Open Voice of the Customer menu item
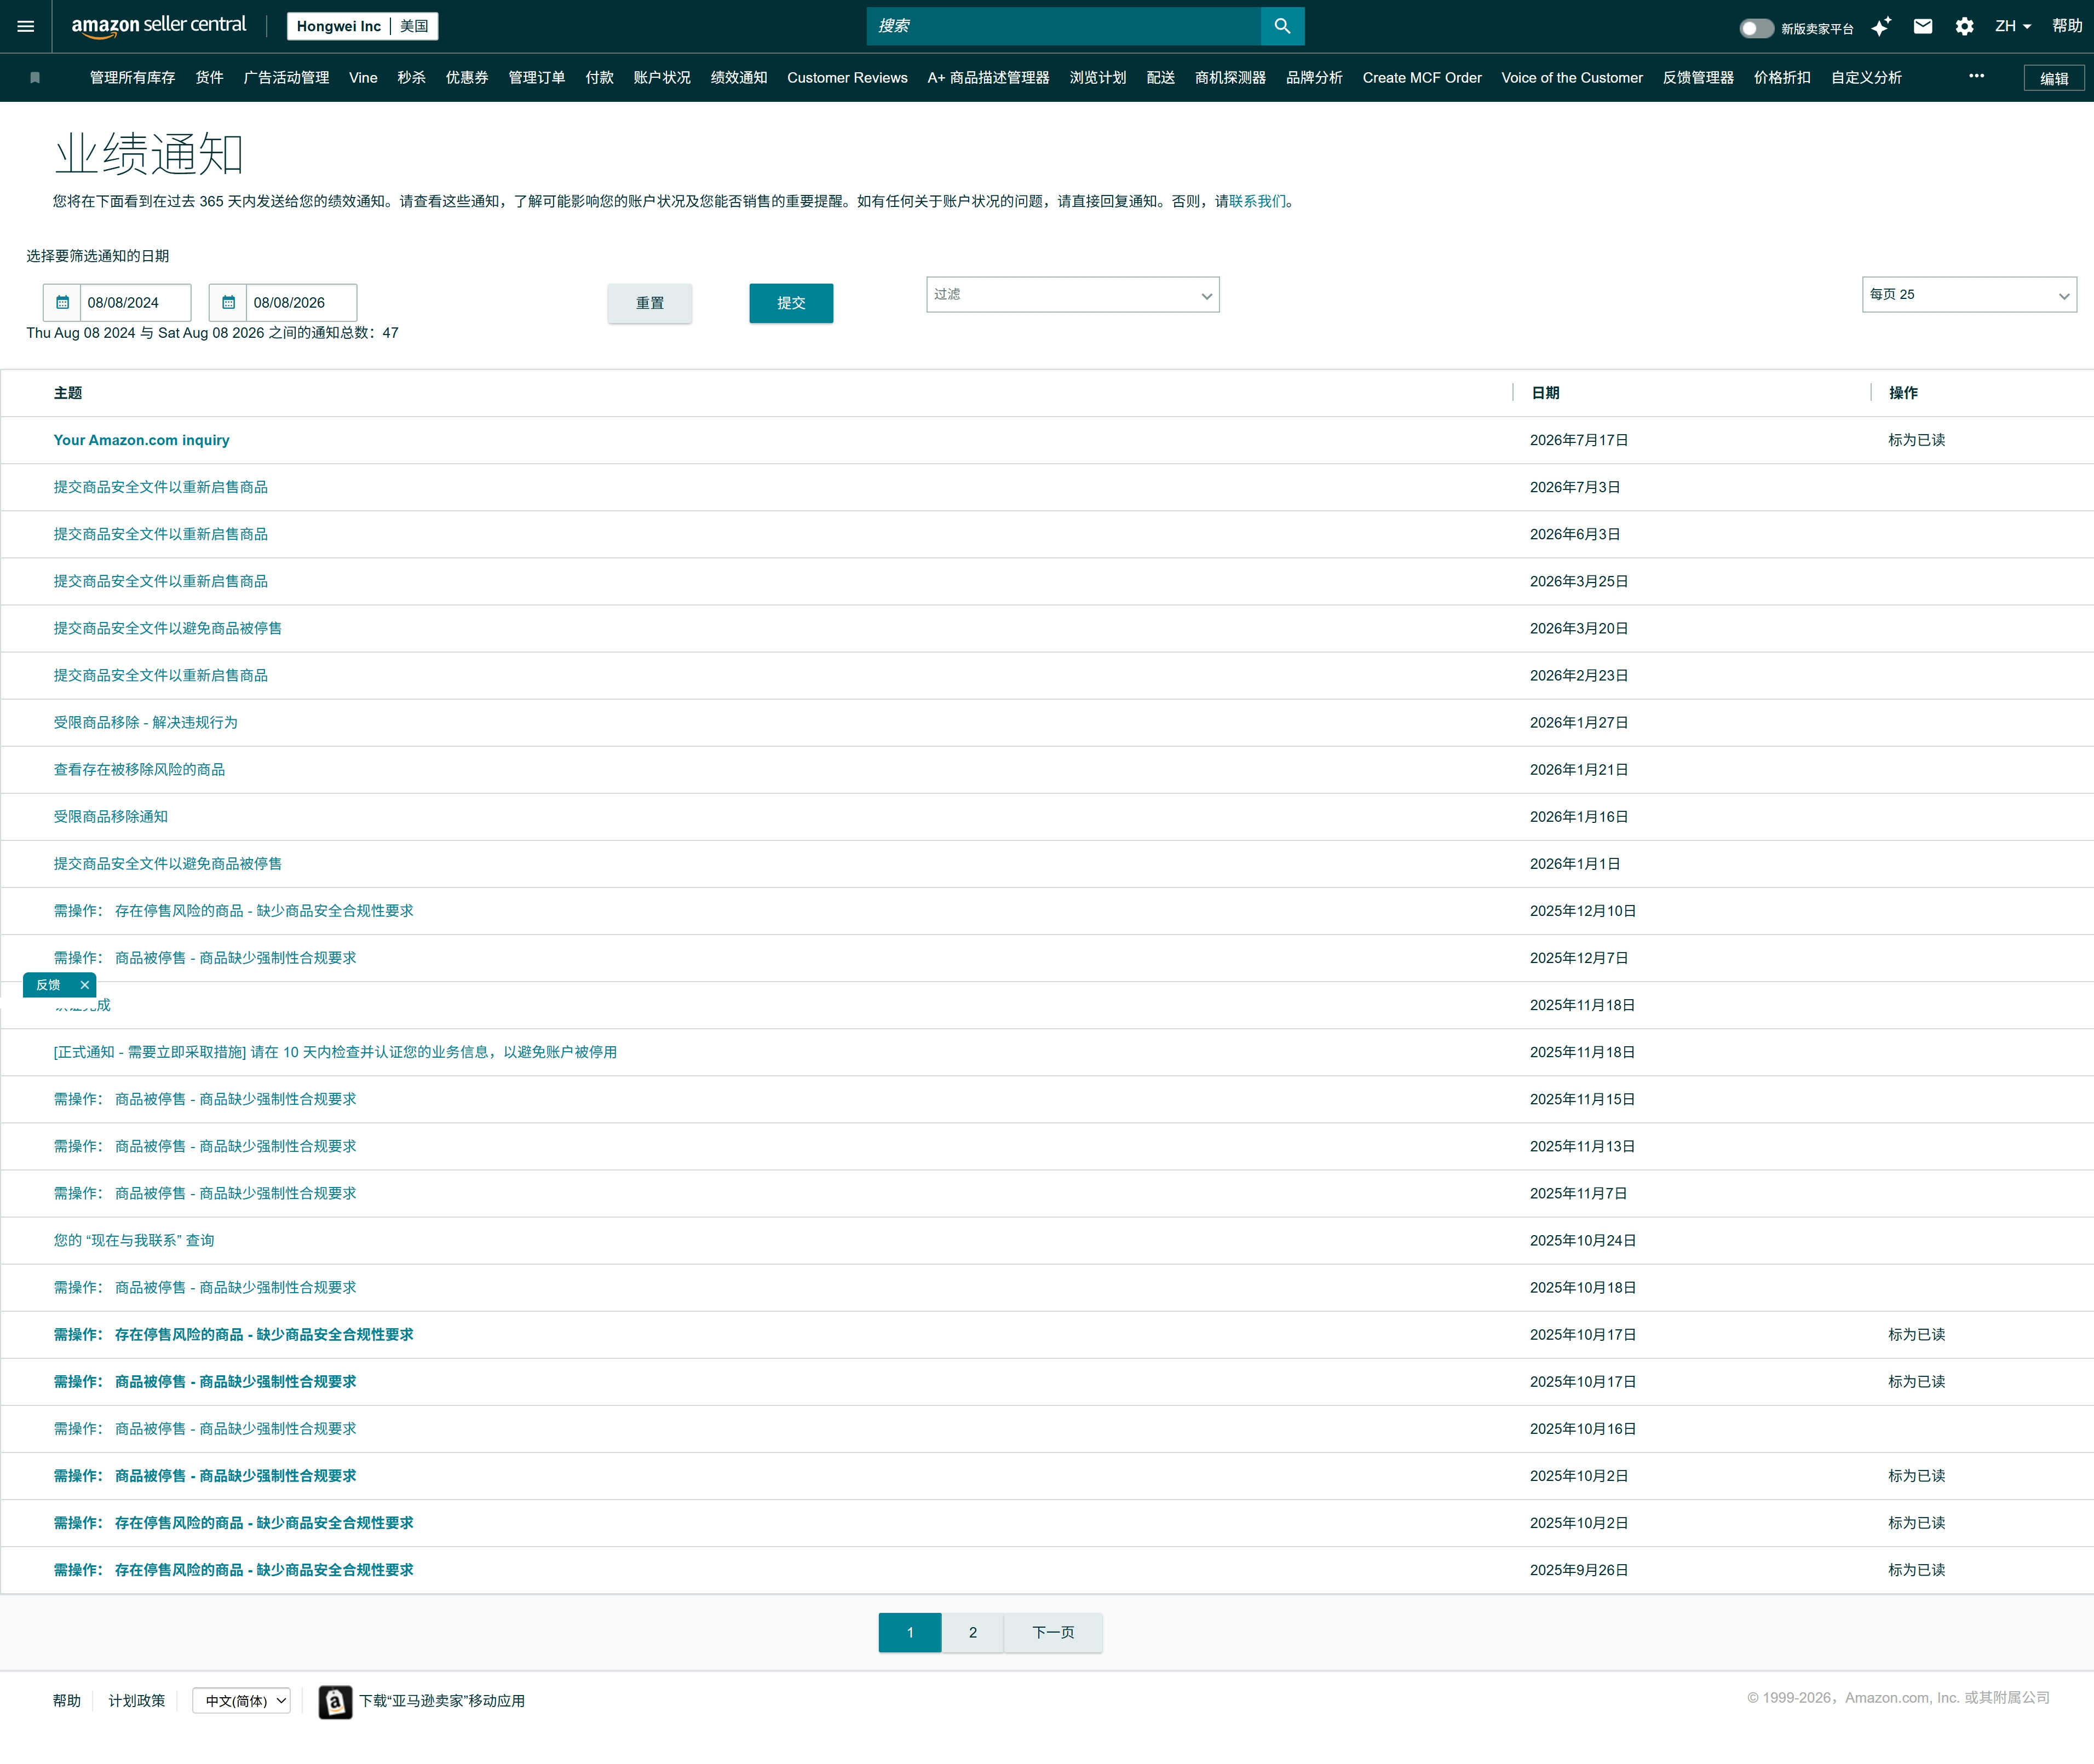Screen dimensions: 2094x1764 (1572, 78)
